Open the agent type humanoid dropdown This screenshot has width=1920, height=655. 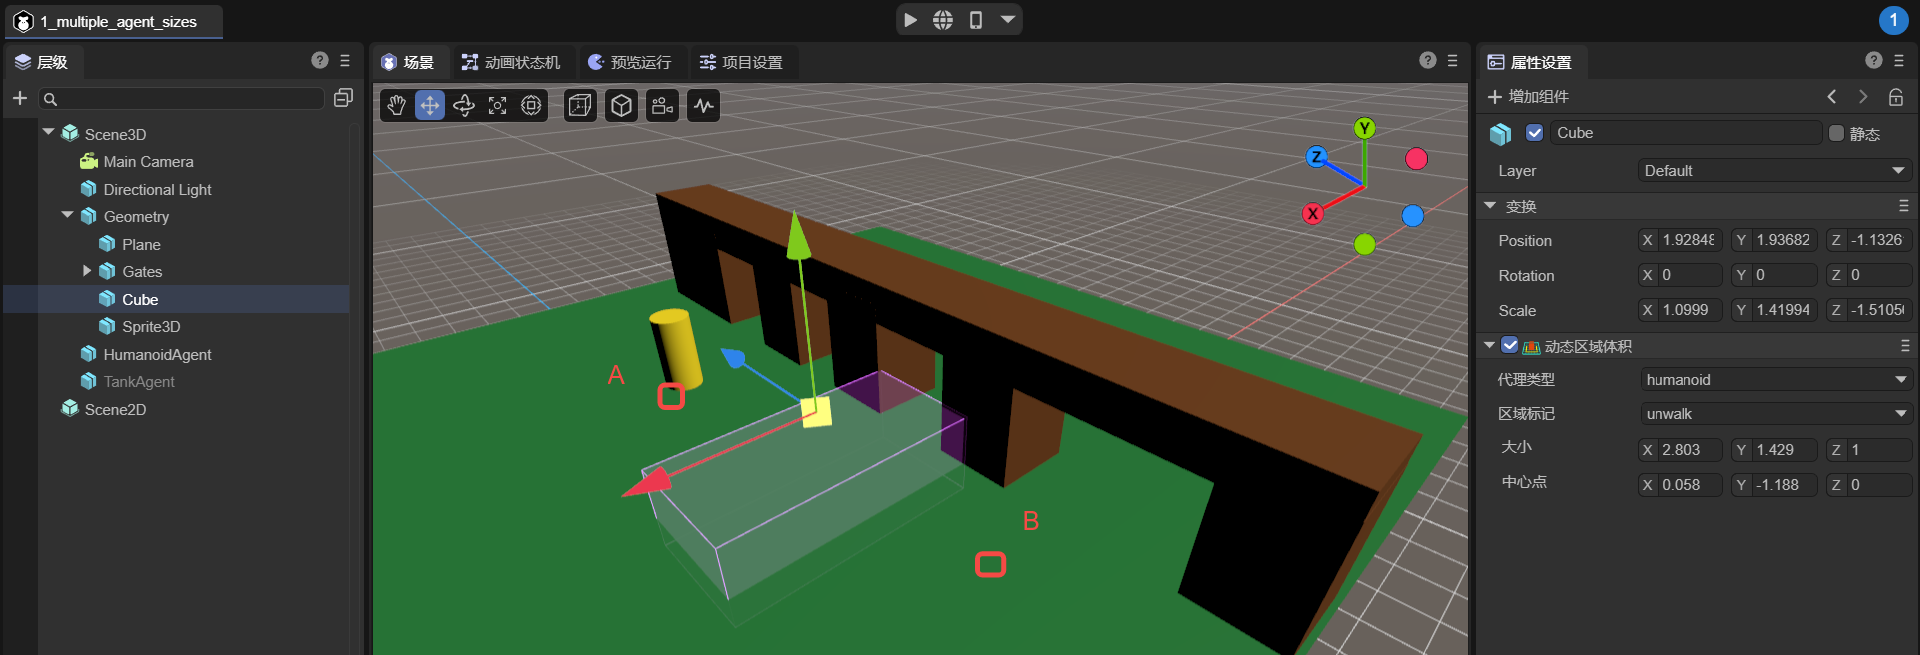tap(1774, 380)
